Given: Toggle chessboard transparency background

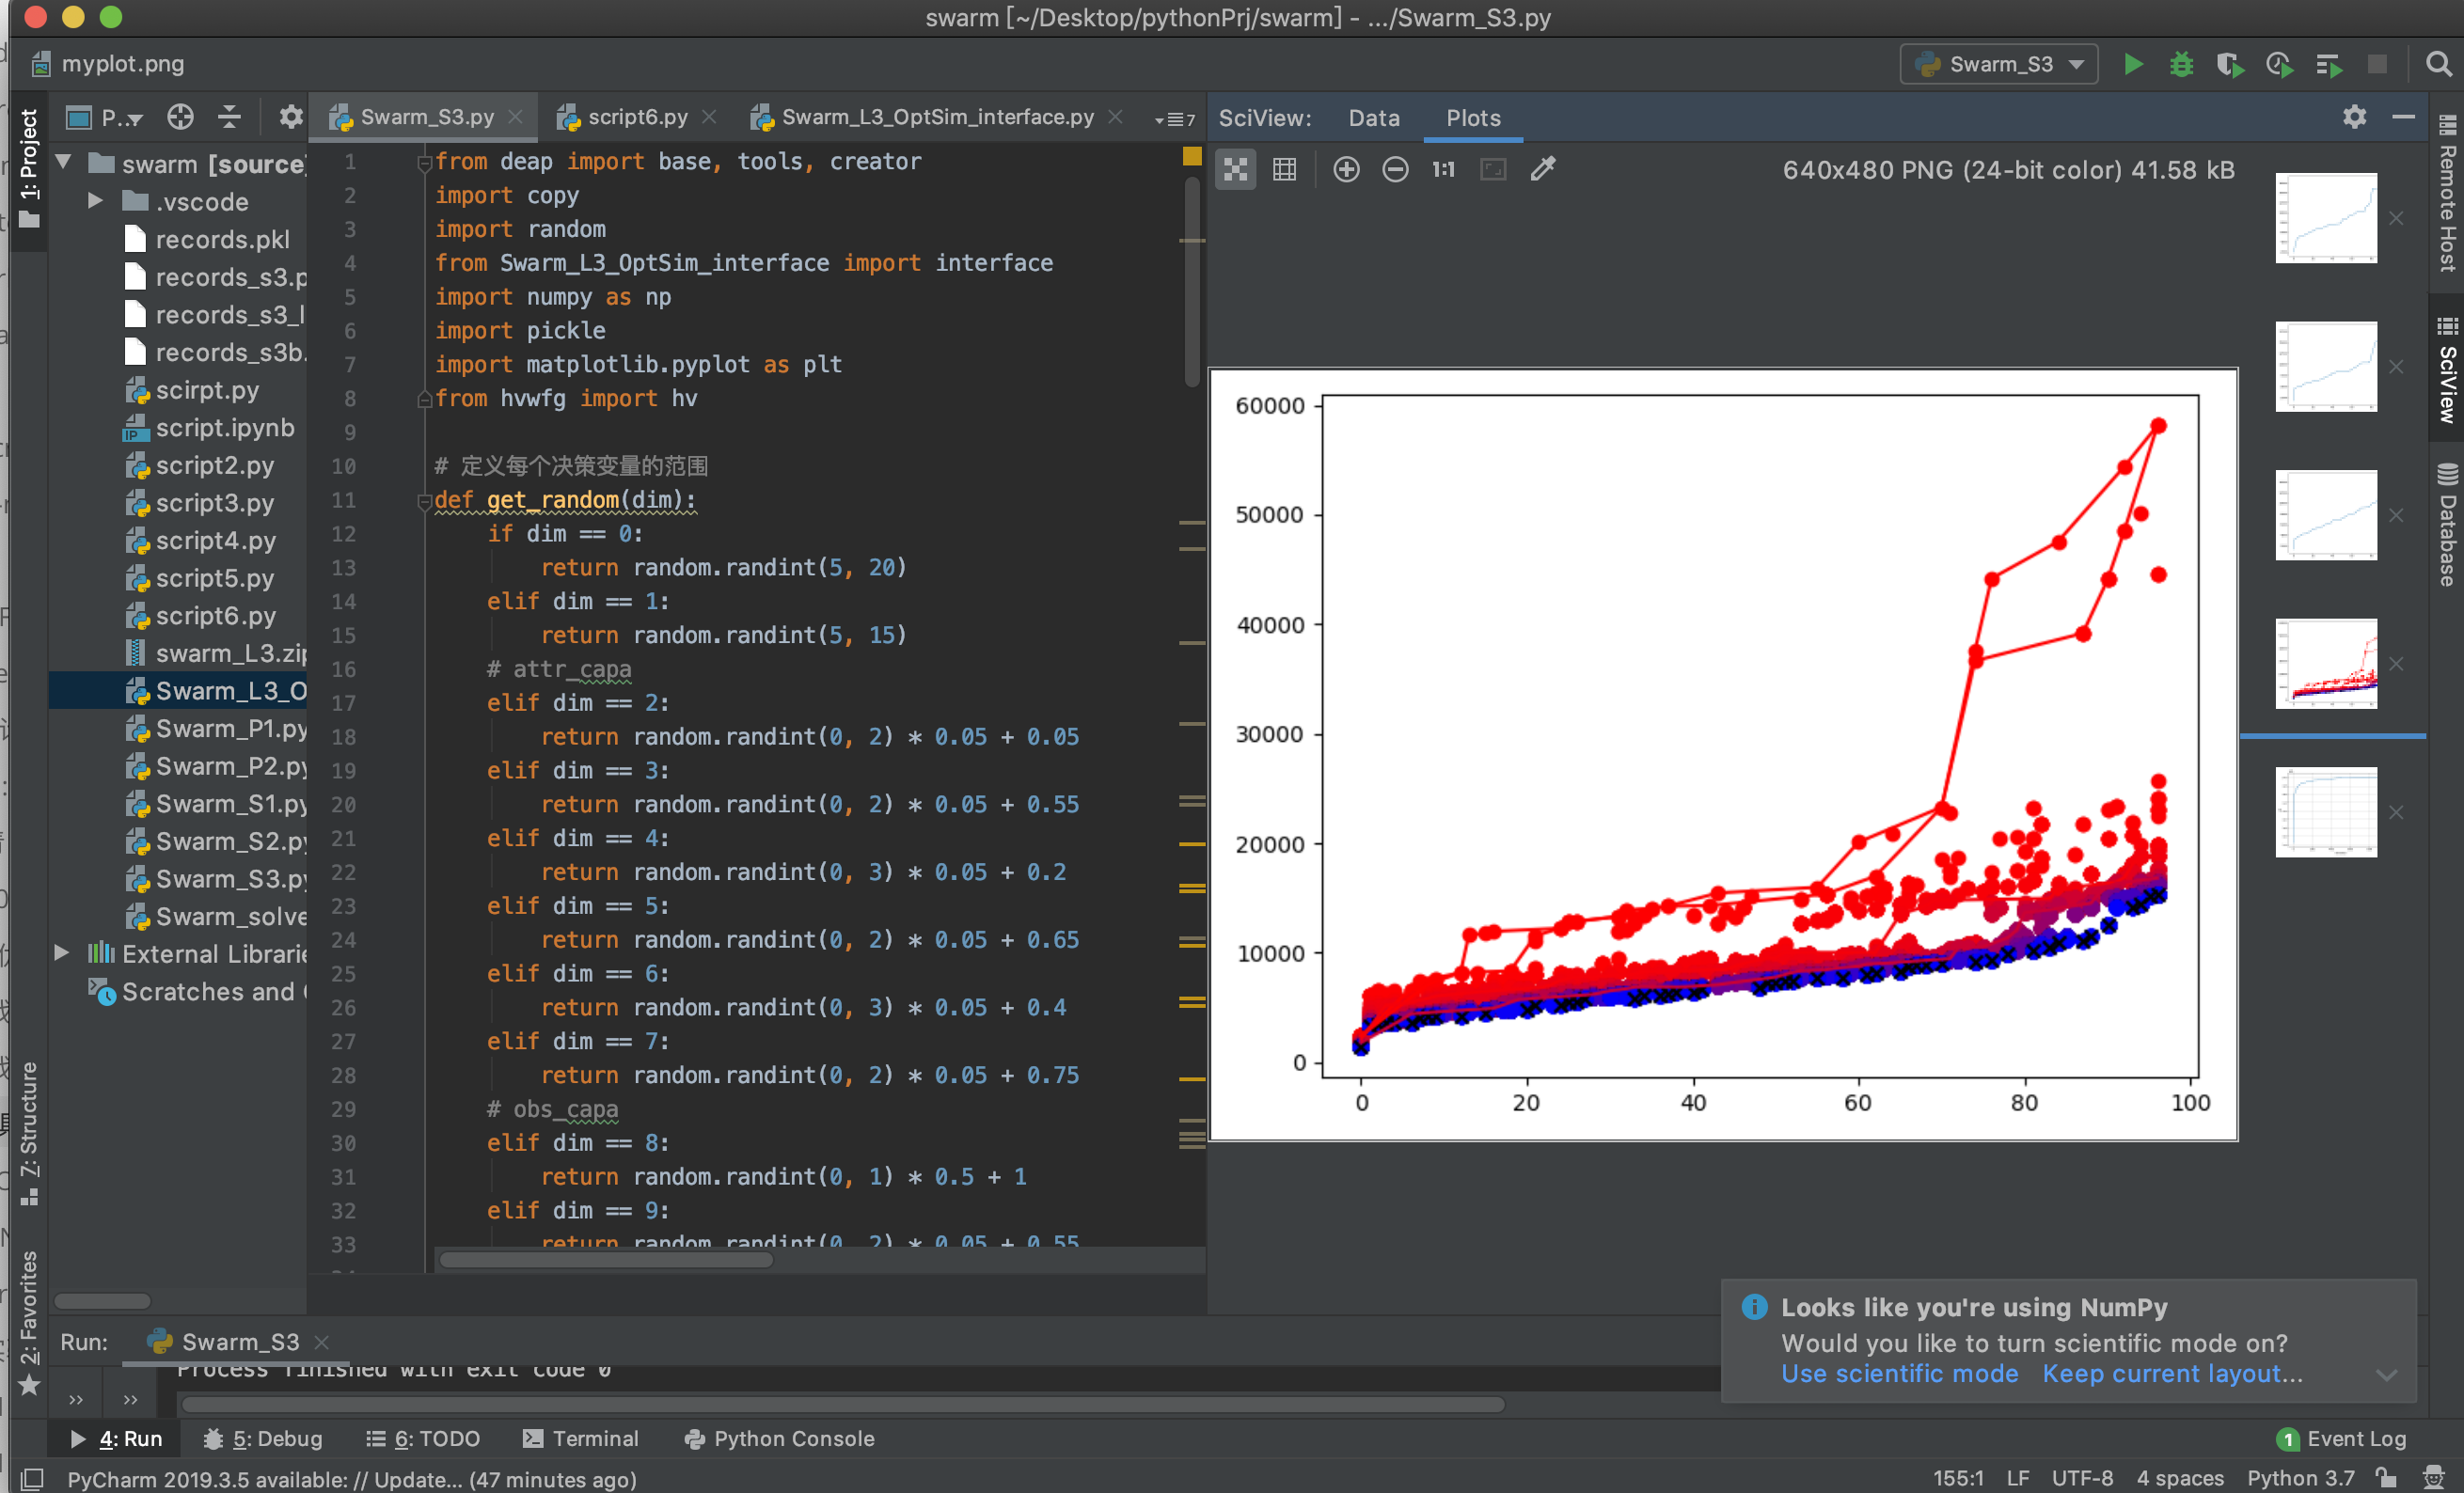Looking at the screenshot, I should (1236, 169).
